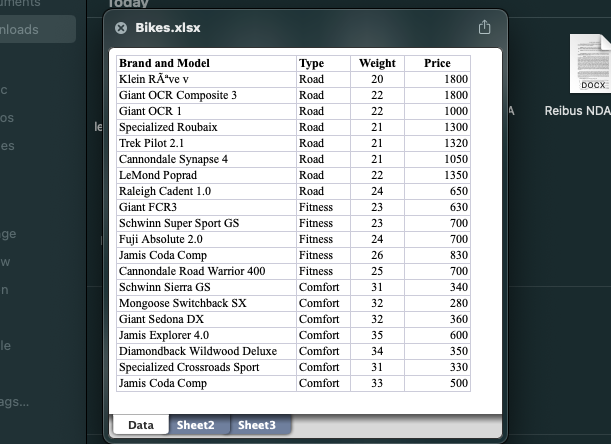Viewport: 611px width, 444px height.
Task: Select the Jamis Explorer 4.0 cell
Action: pos(207,335)
